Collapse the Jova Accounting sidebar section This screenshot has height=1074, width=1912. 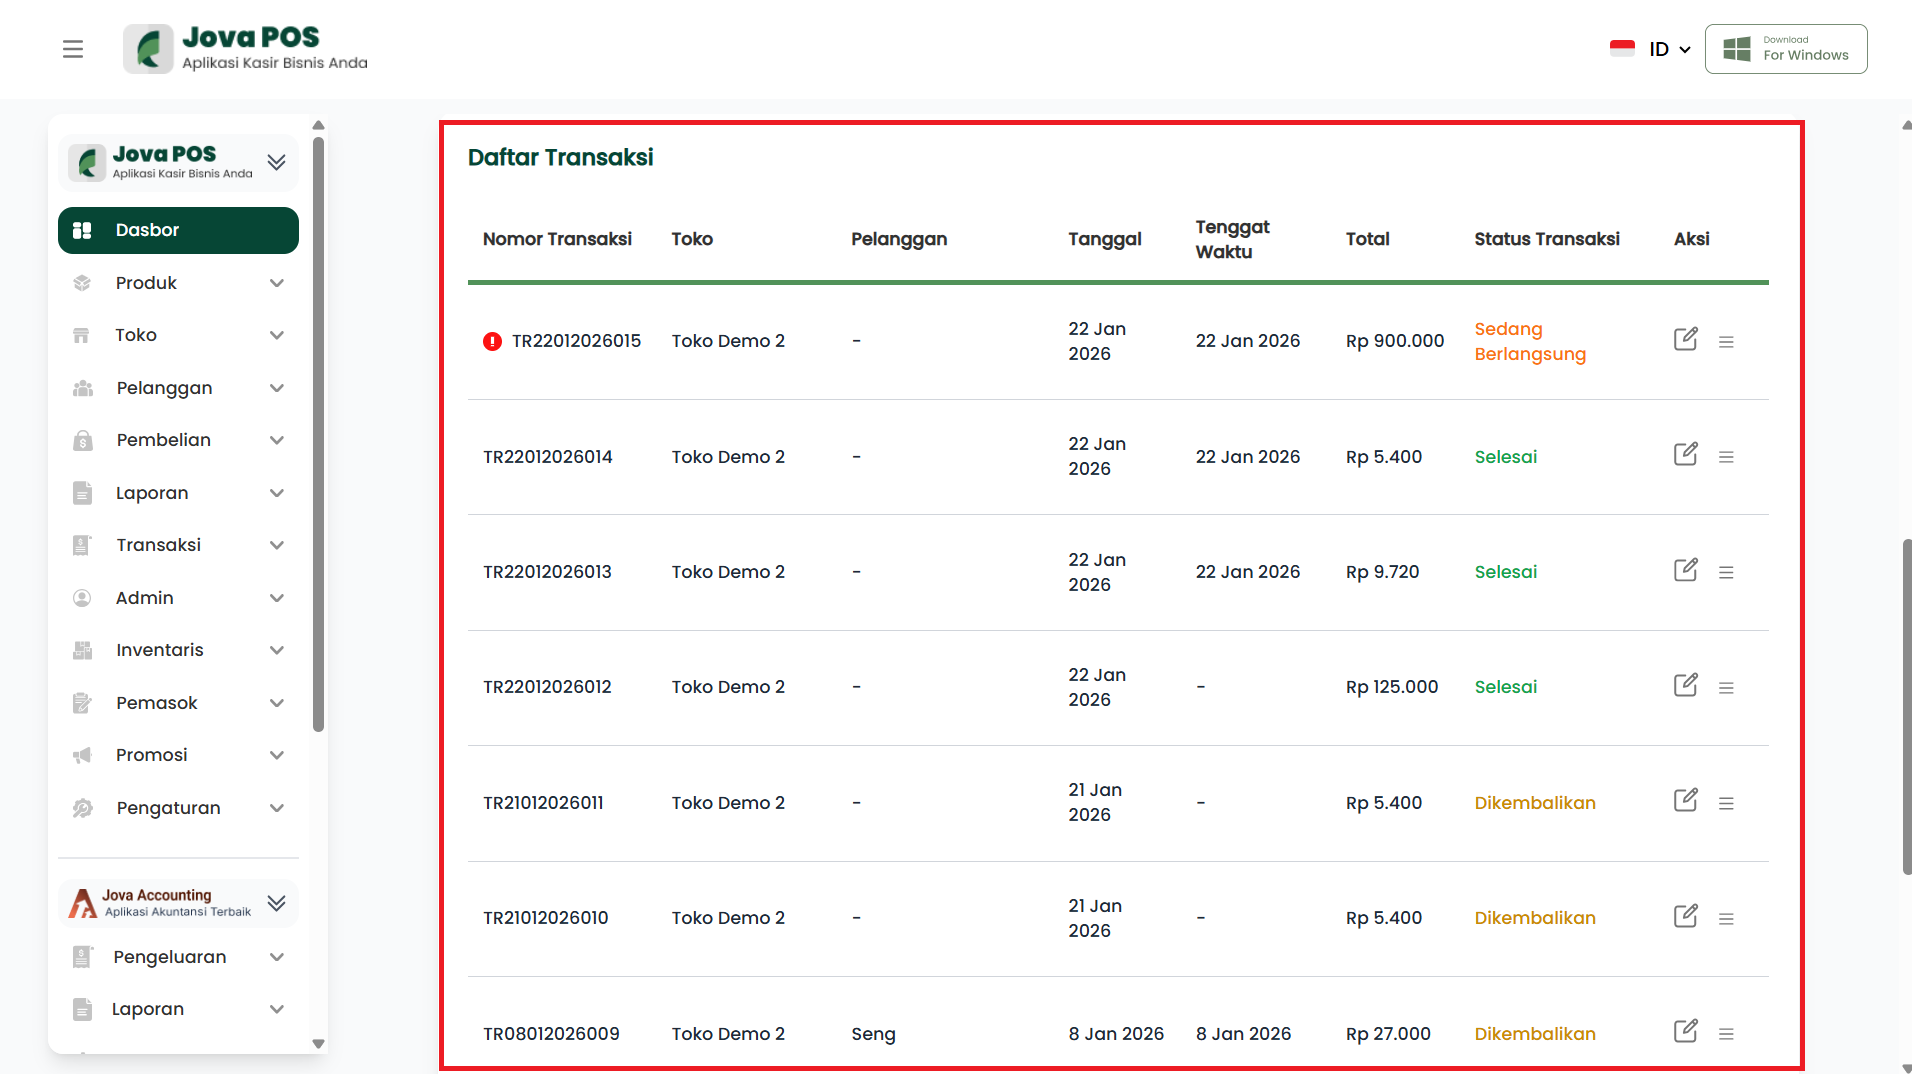click(277, 903)
